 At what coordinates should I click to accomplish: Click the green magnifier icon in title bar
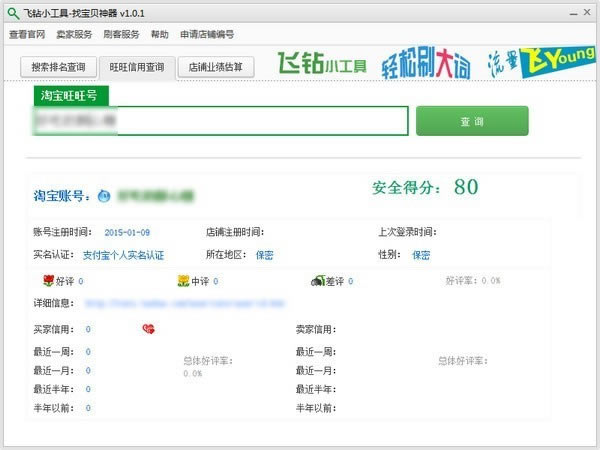[10, 13]
